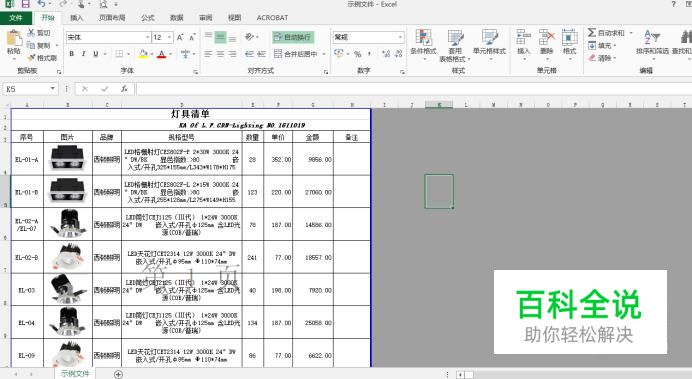Toggle the Comma Style button
This screenshot has height=379, width=692.
tap(369, 54)
